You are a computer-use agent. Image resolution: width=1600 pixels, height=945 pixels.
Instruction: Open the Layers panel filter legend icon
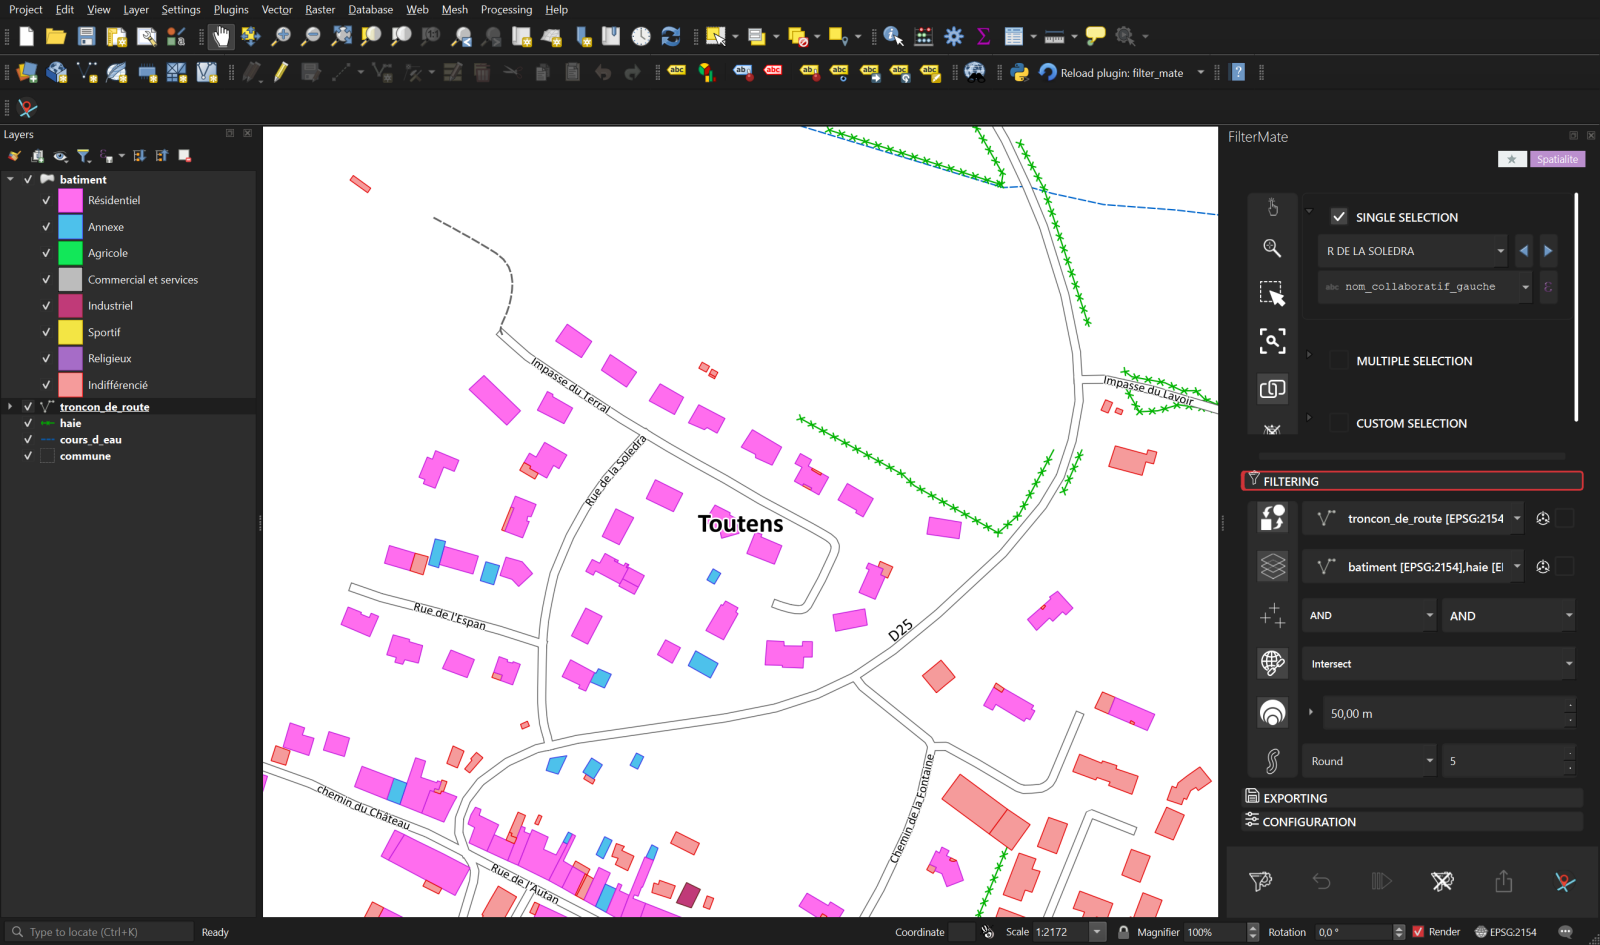click(84, 156)
